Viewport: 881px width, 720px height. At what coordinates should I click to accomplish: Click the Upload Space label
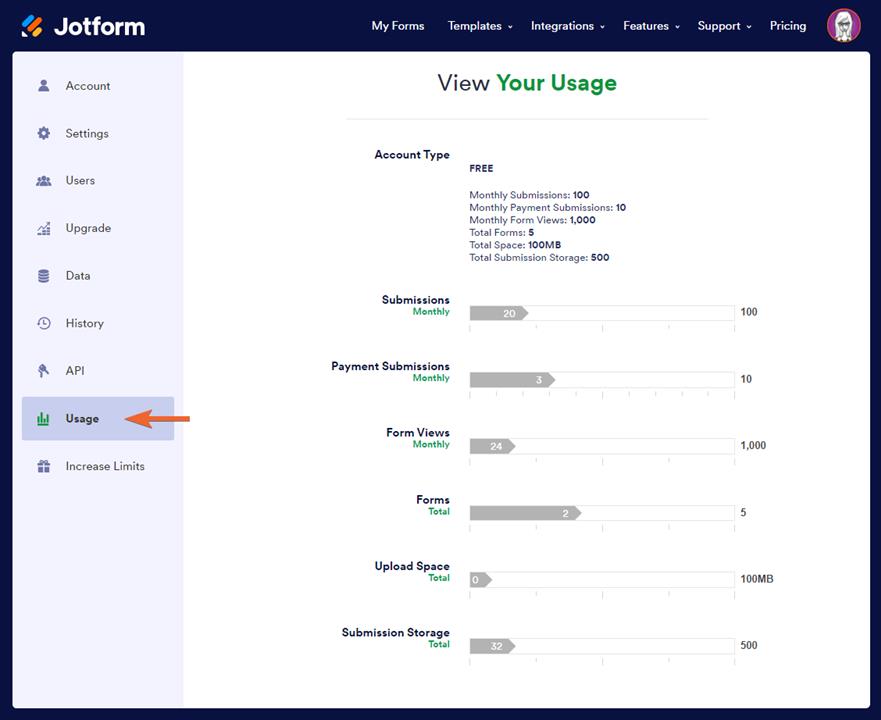[412, 566]
